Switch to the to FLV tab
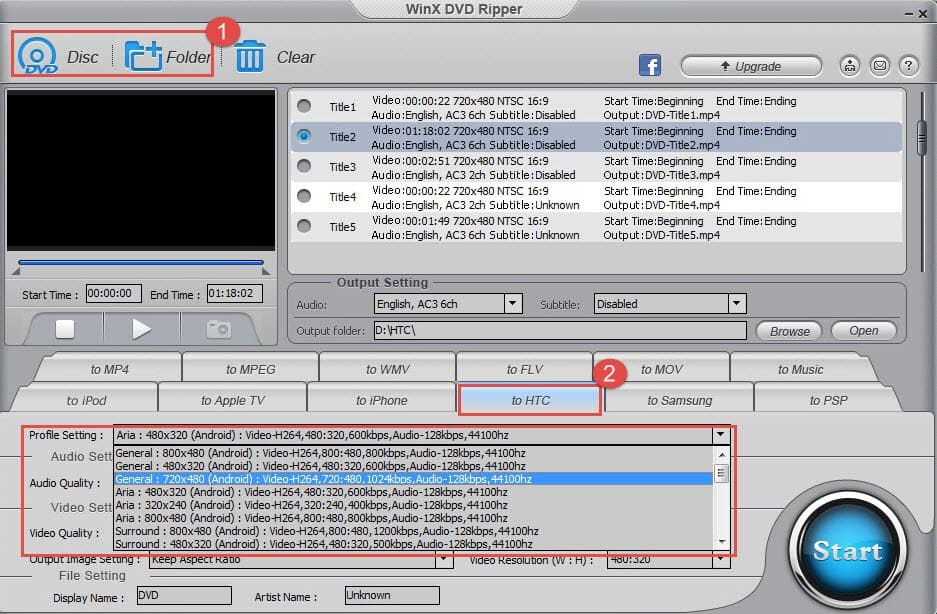Viewport: 937px width, 614px height. click(x=525, y=369)
